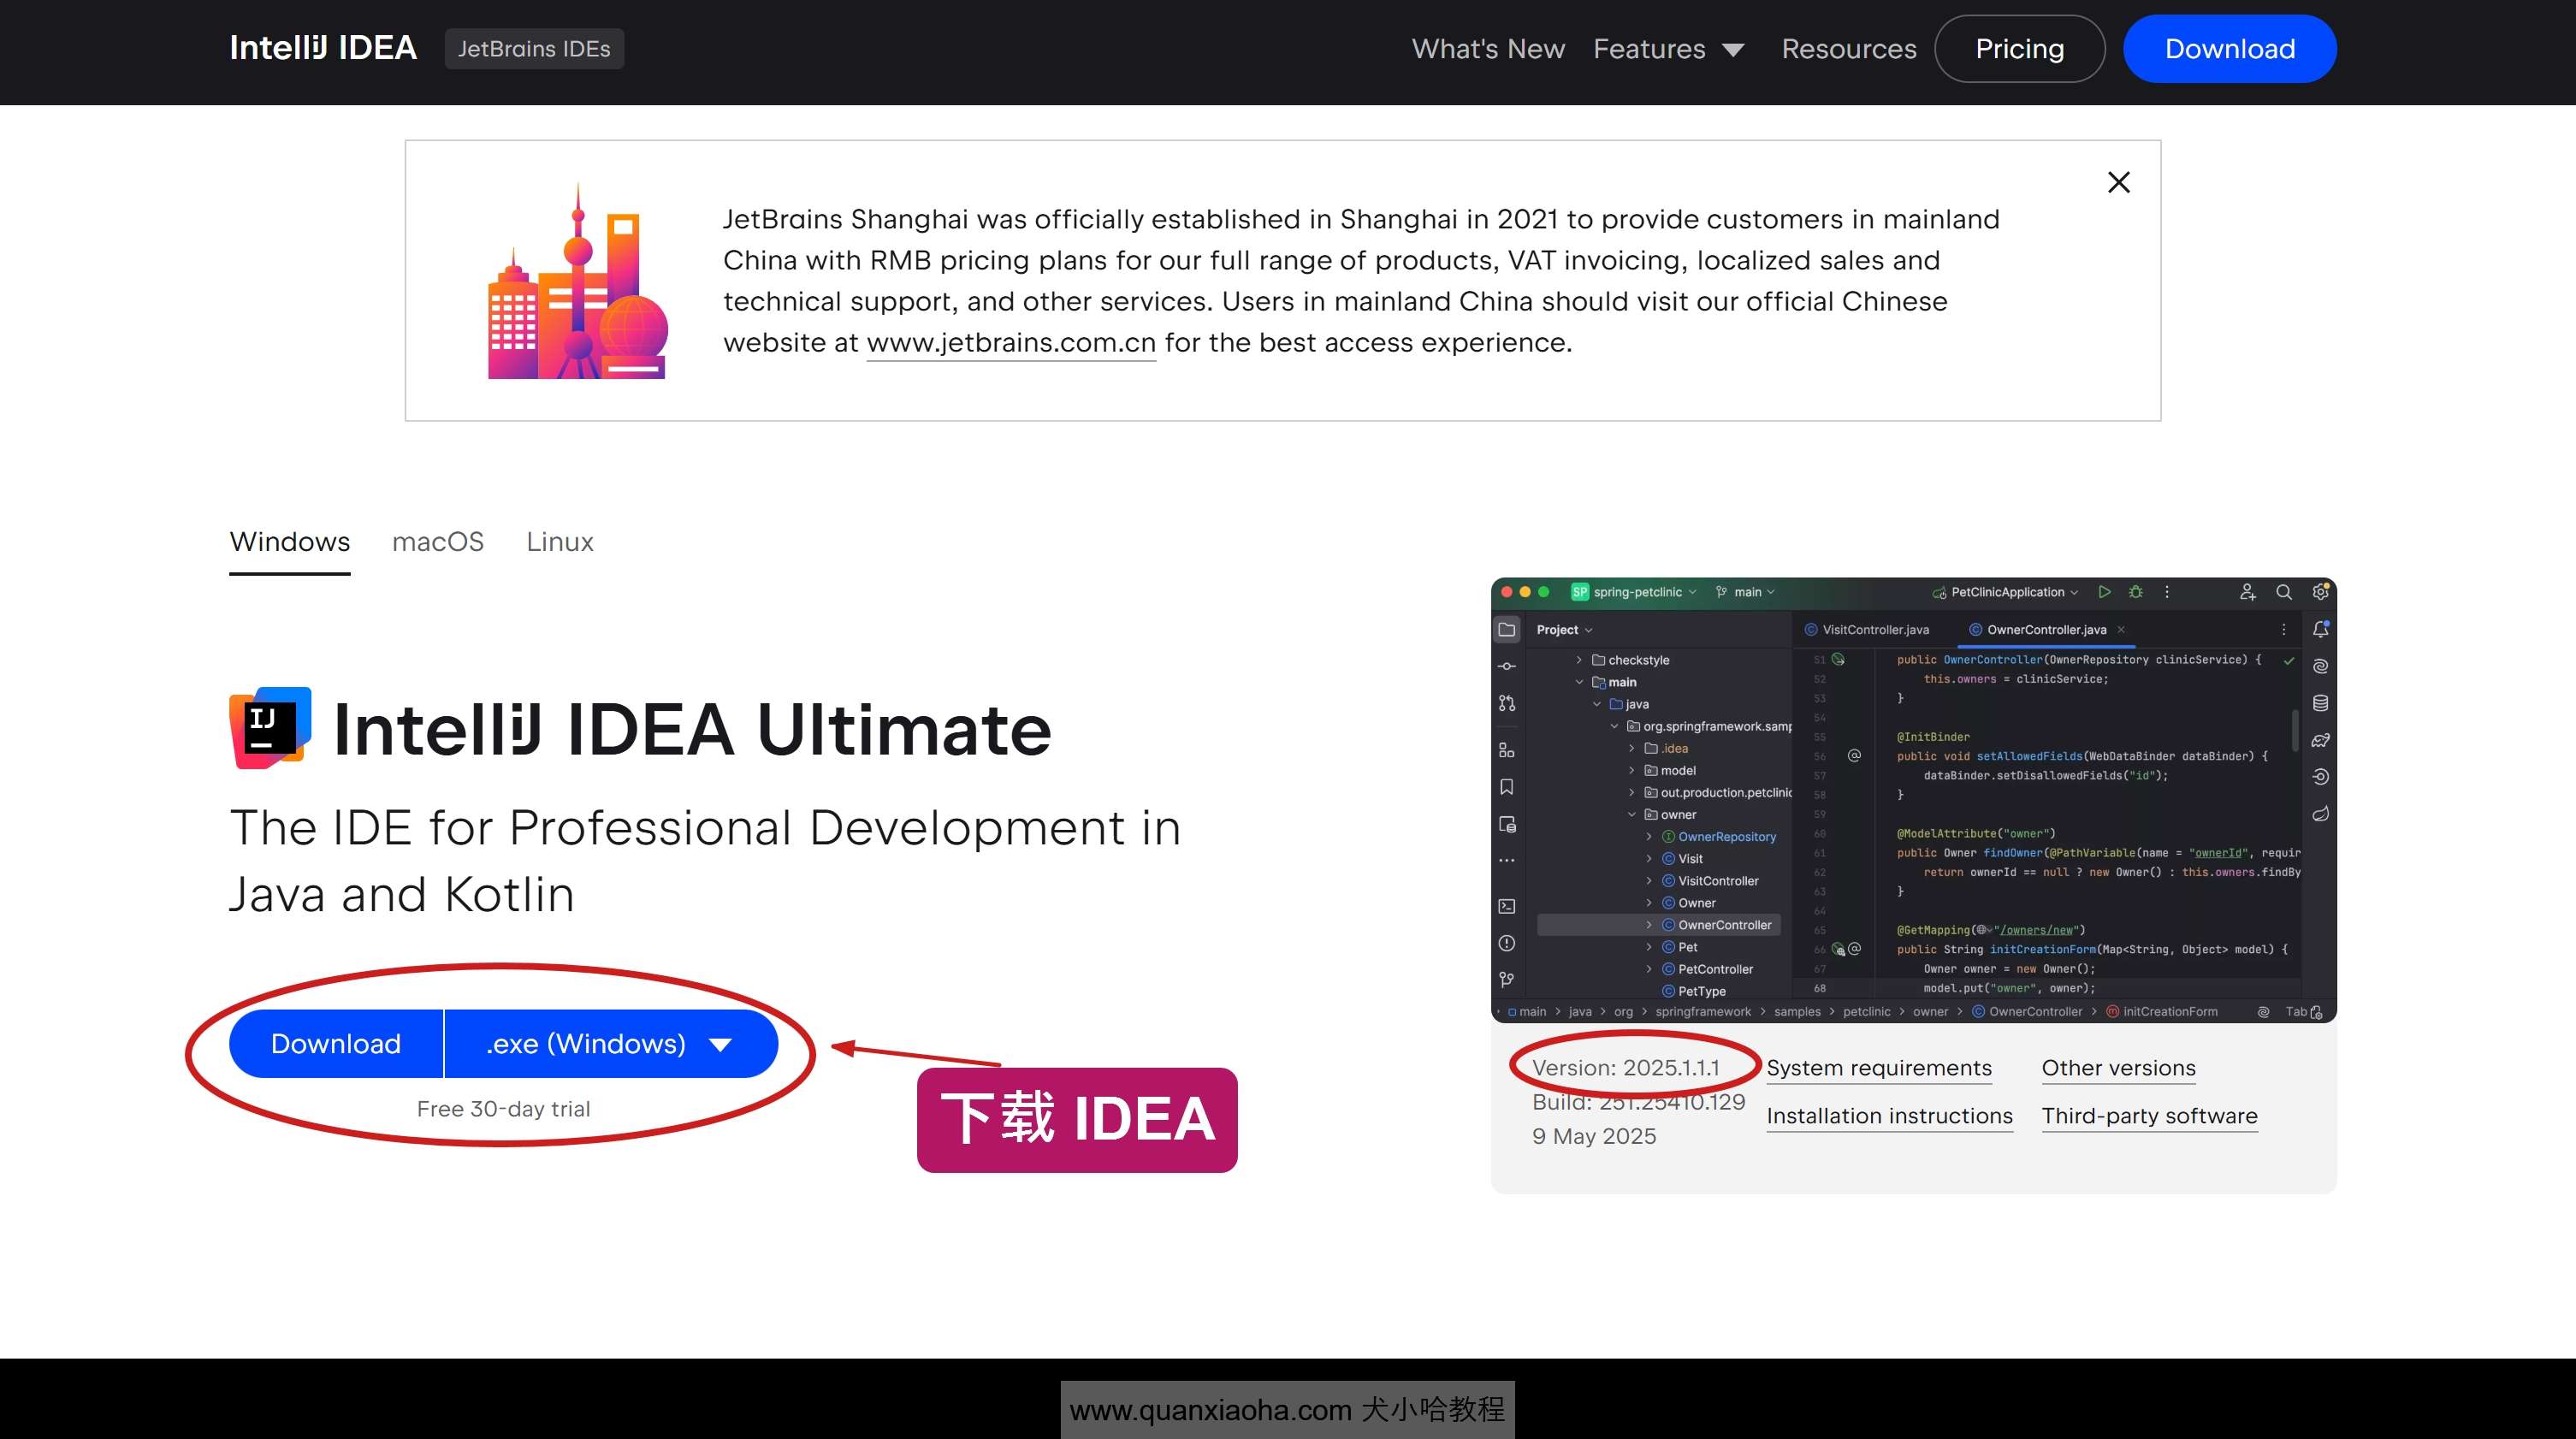2576x1439 pixels.
Task: Open Third-party software link
Action: point(2149,1116)
